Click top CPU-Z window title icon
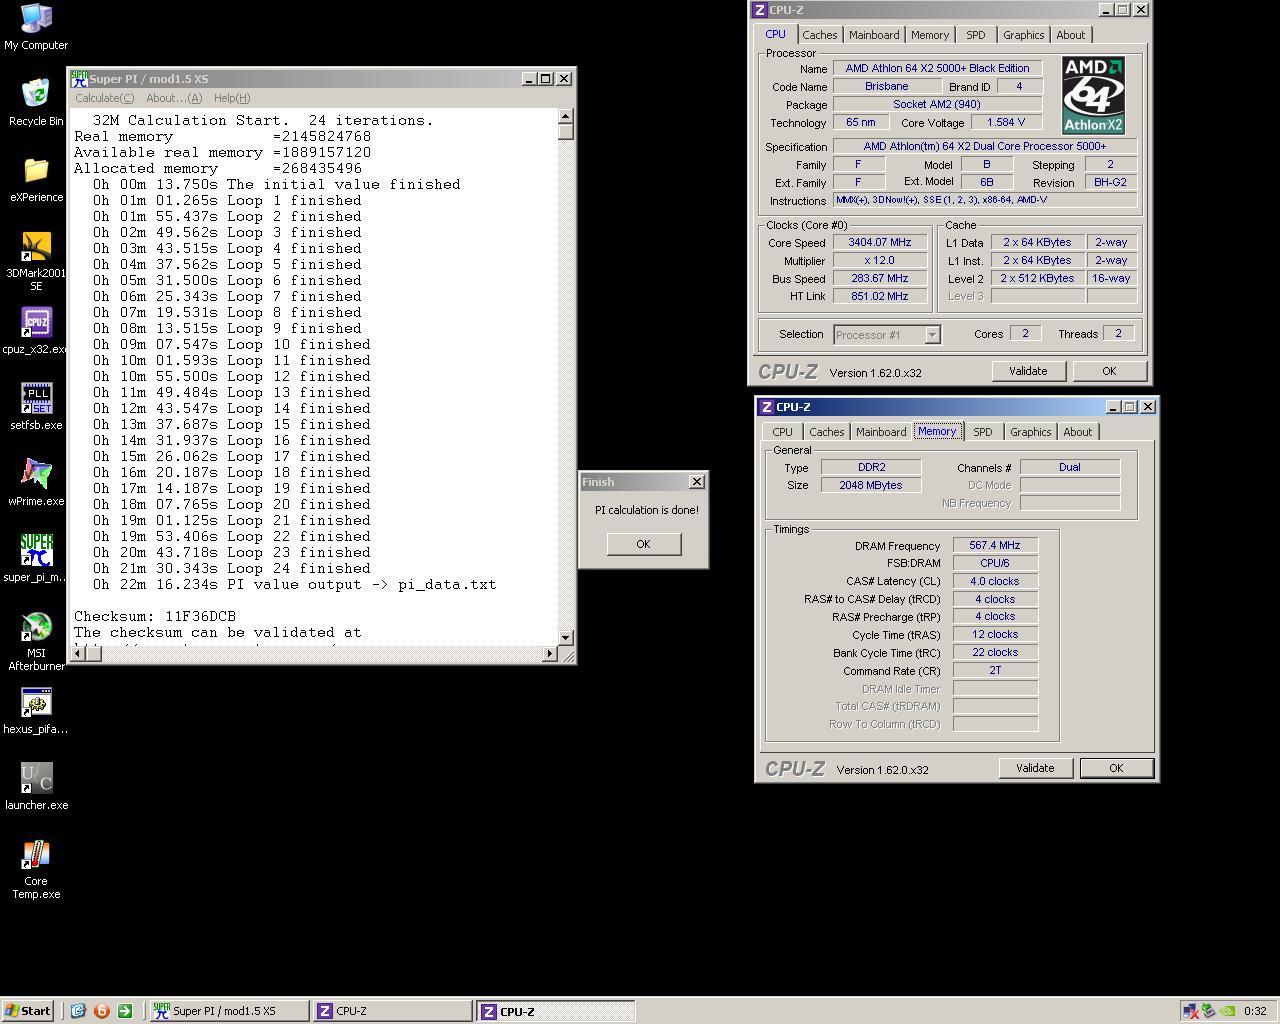The image size is (1280, 1024). point(759,10)
